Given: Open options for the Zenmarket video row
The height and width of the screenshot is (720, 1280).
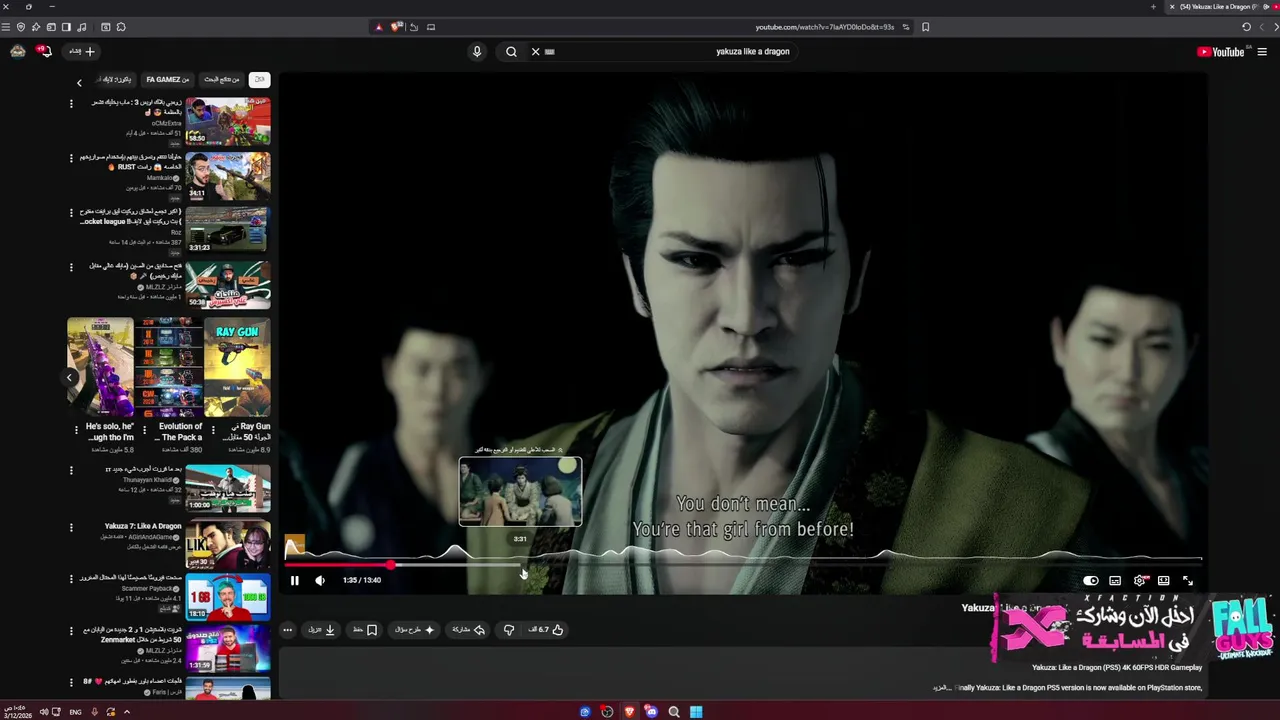Looking at the screenshot, I should 71,631.
